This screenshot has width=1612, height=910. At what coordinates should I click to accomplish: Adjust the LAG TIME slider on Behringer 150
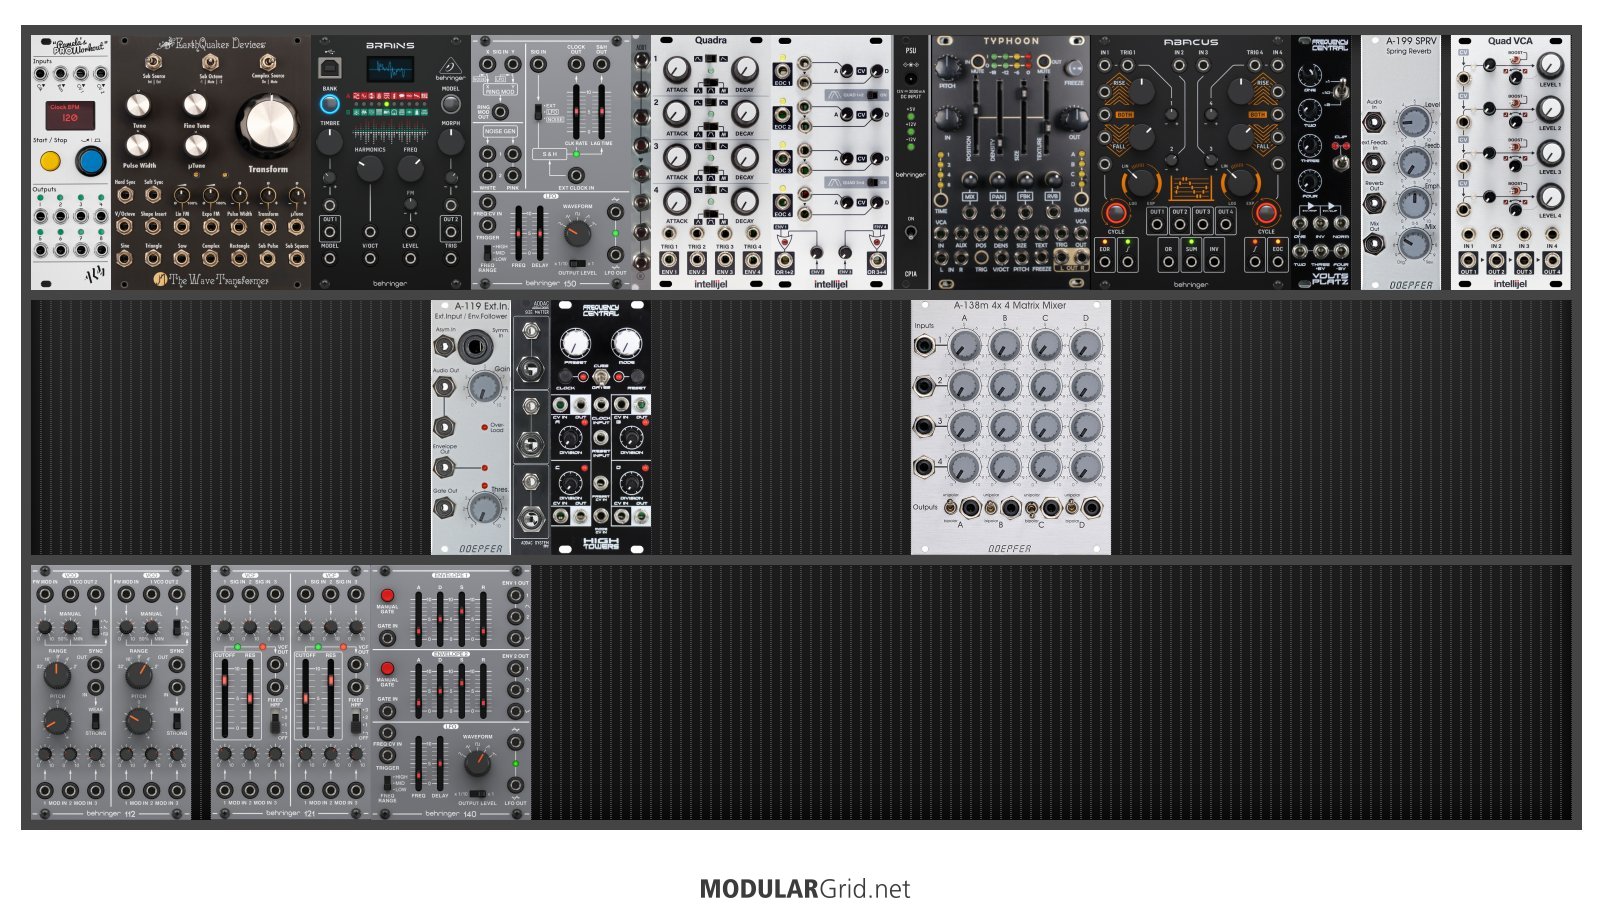click(601, 111)
